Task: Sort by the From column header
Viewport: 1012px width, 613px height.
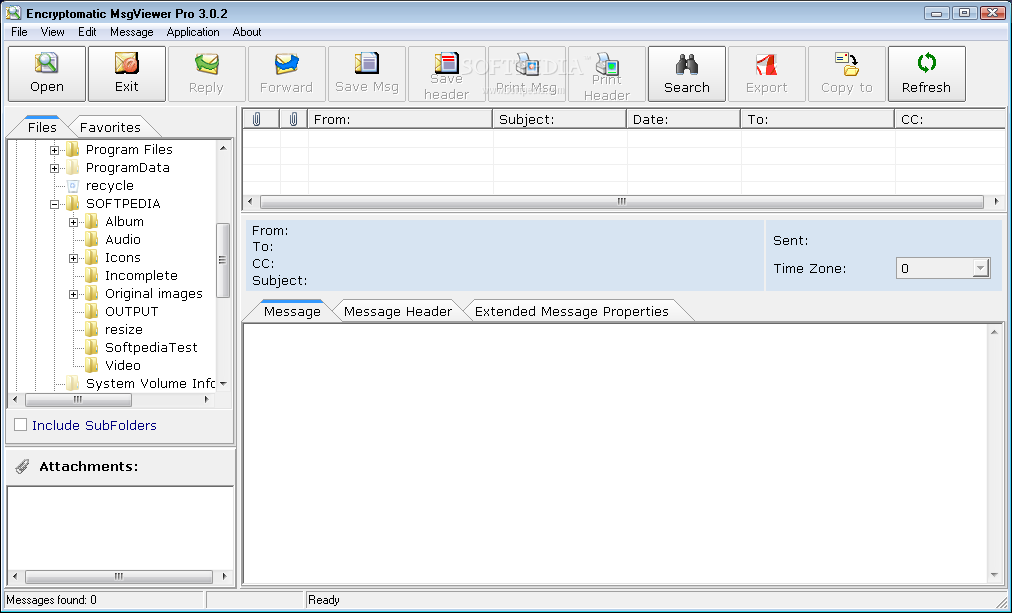Action: pos(400,119)
